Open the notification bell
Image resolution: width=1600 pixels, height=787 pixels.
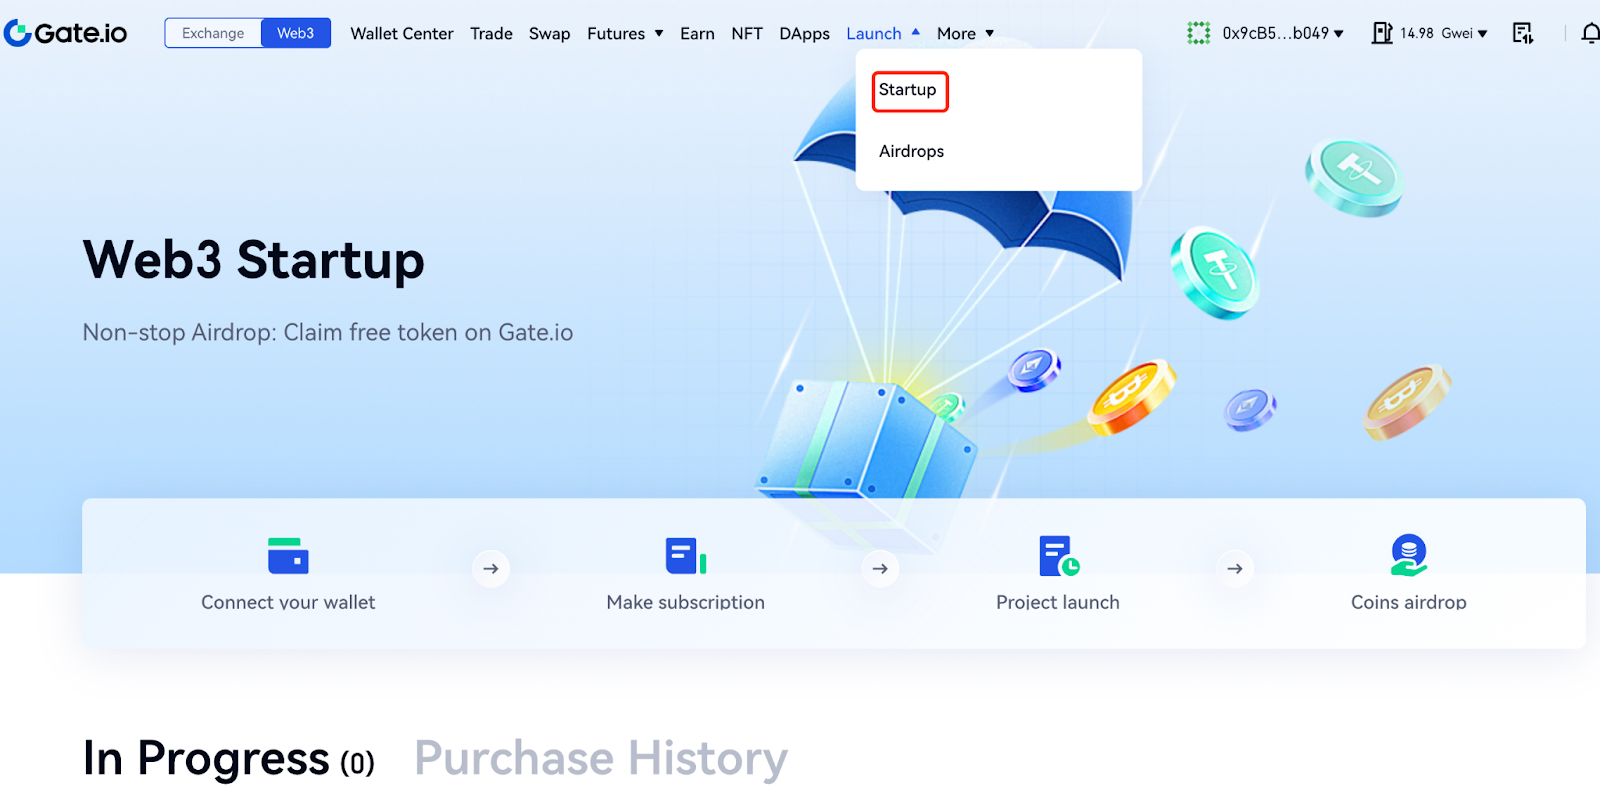tap(1590, 34)
